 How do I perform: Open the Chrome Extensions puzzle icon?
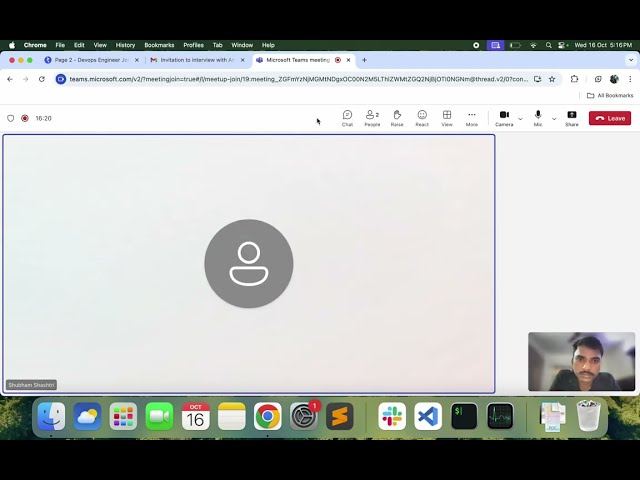tap(574, 79)
